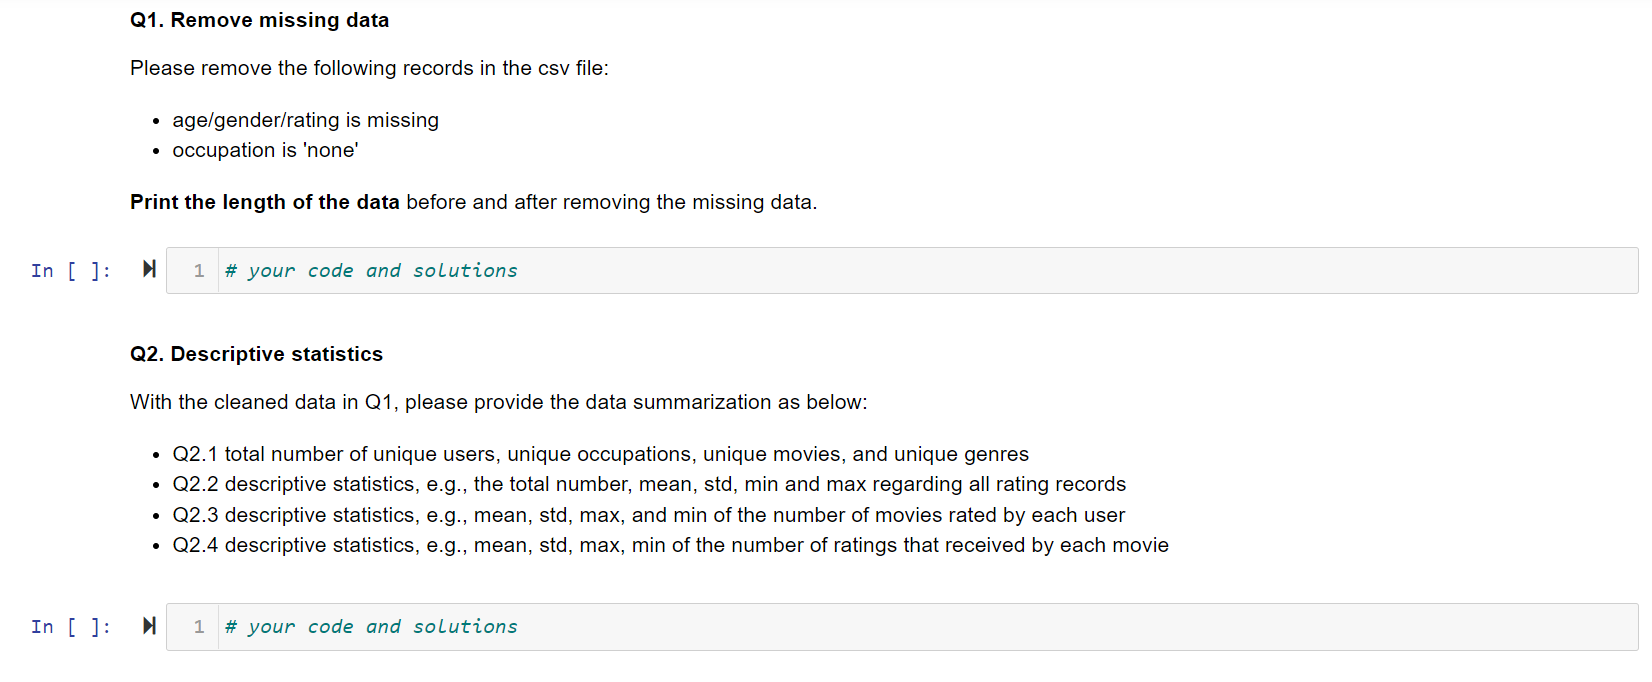Image resolution: width=1652 pixels, height=682 pixels.
Task: Click line number 1 in Q1 cell
Action: (x=199, y=271)
